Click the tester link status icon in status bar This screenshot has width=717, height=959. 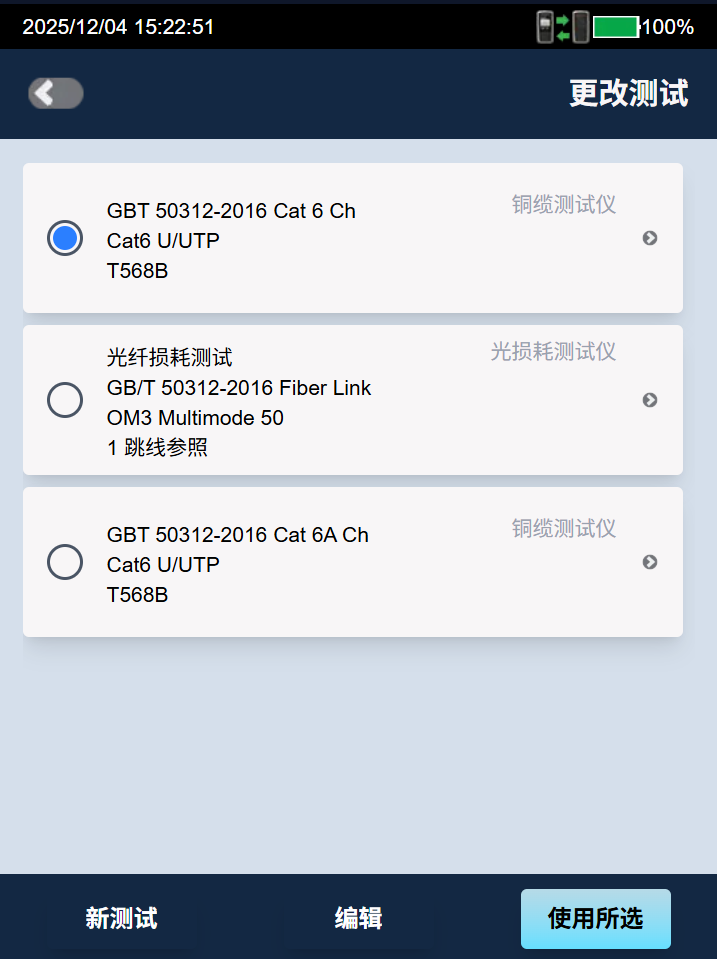pos(562,27)
